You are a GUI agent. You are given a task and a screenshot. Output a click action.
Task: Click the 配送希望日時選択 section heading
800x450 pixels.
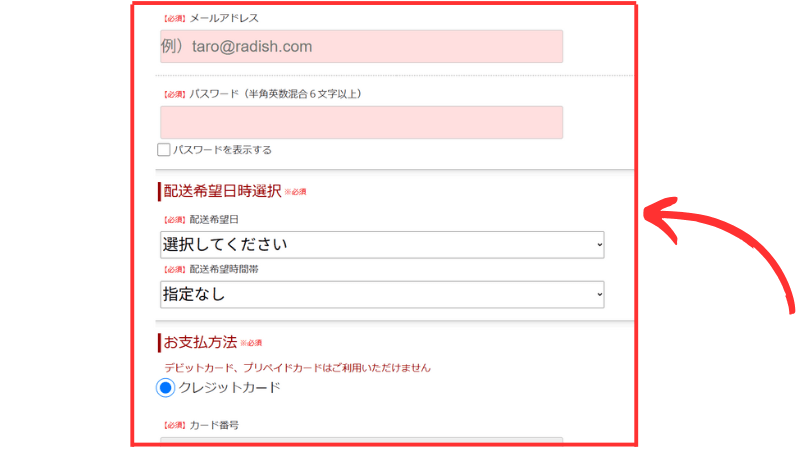coord(222,191)
